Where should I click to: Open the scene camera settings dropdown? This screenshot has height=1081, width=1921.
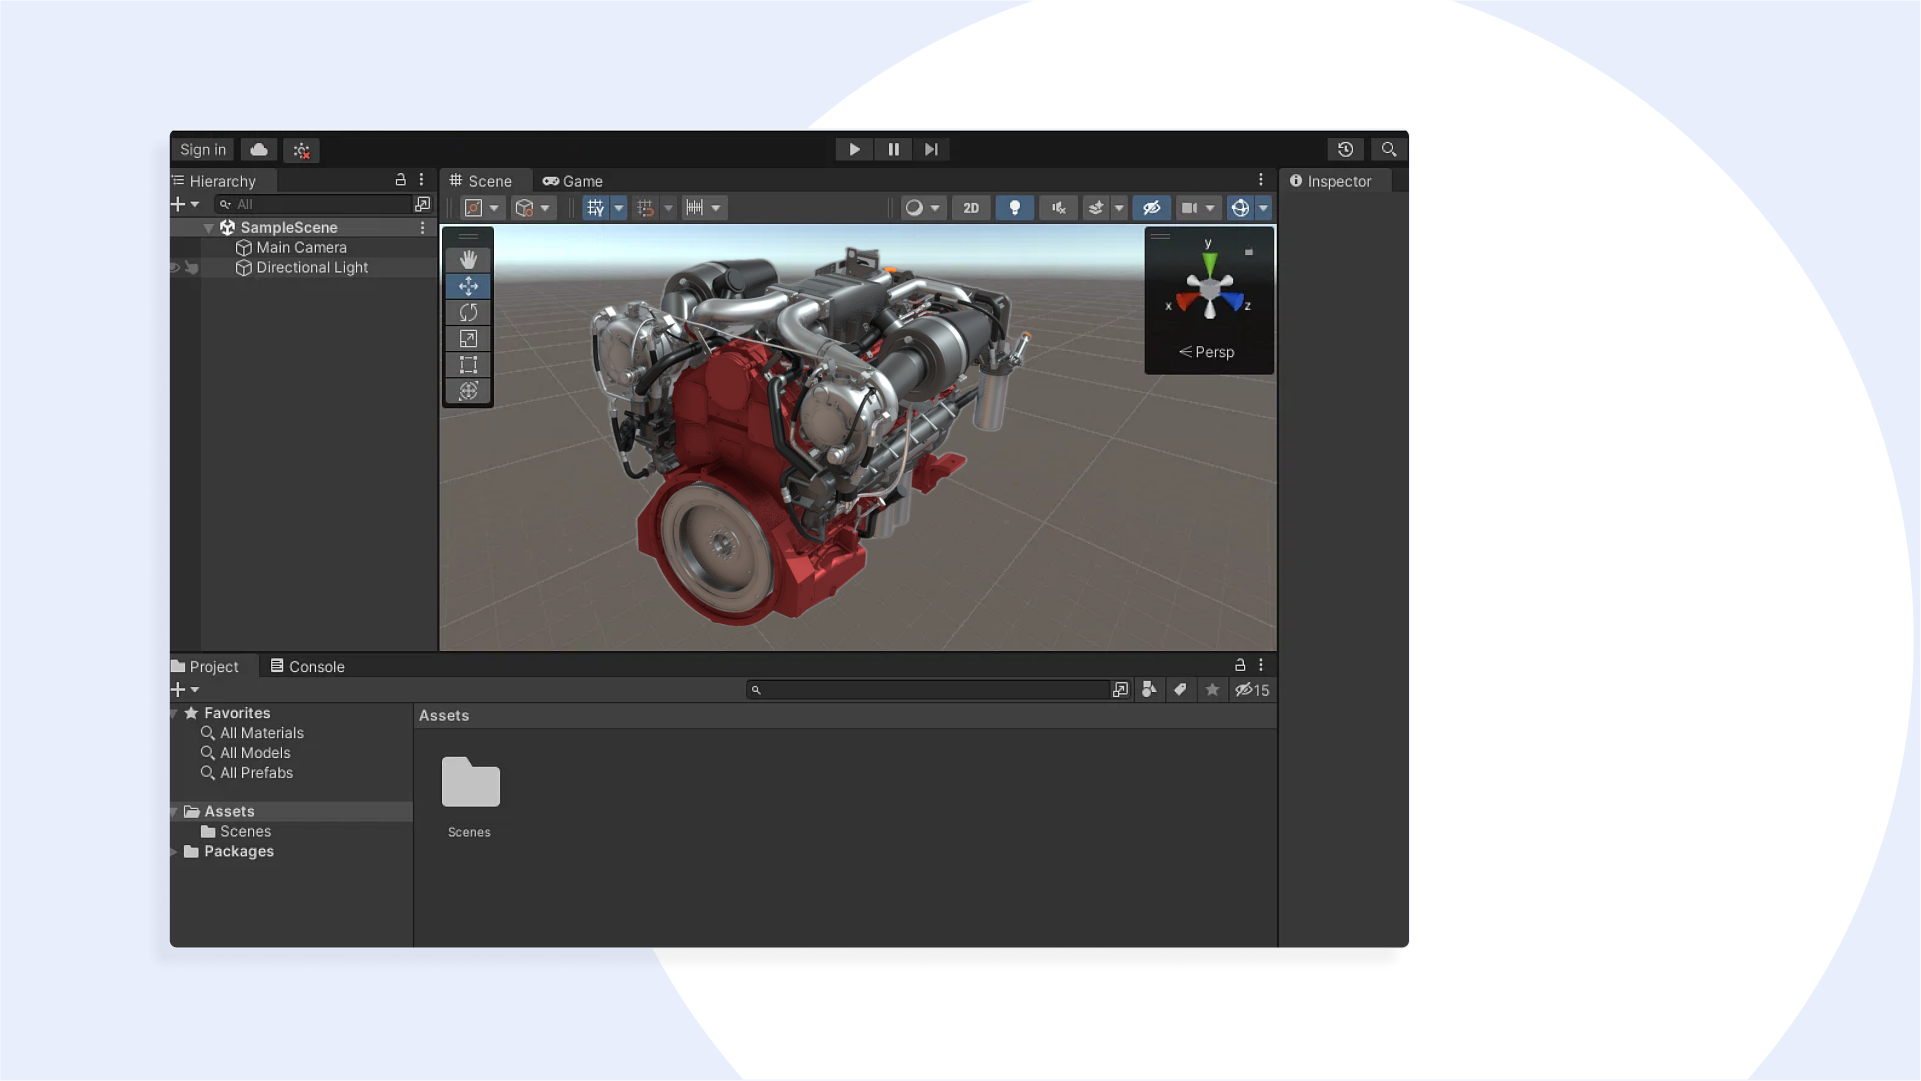coord(1198,208)
